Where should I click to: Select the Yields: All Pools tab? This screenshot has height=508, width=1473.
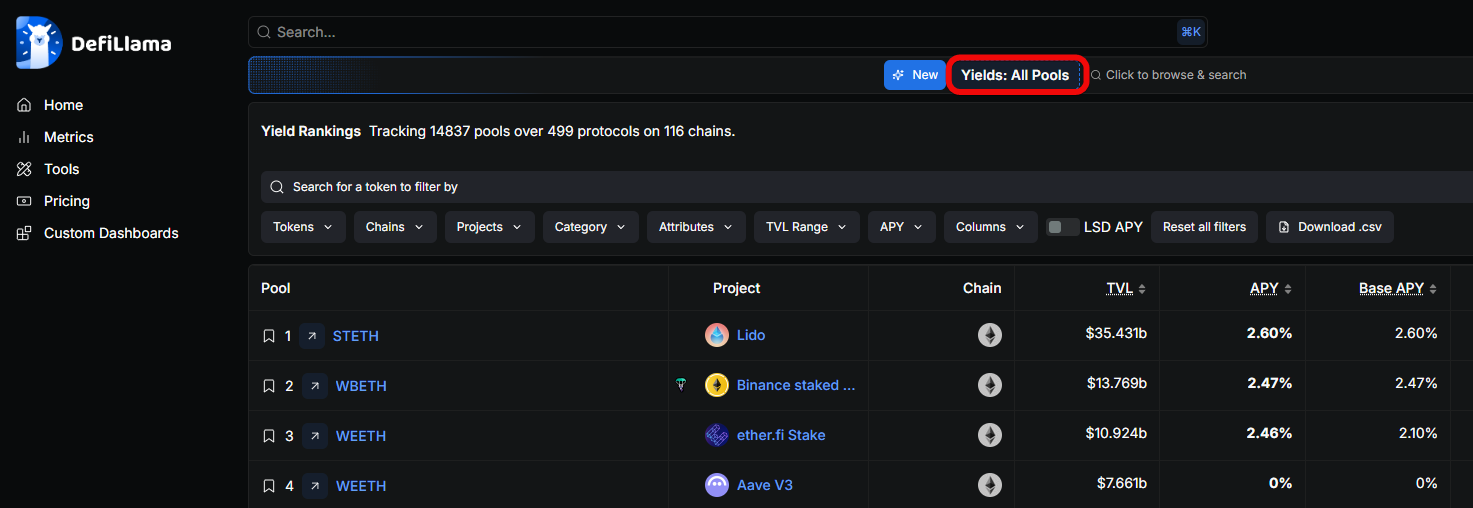1015,75
